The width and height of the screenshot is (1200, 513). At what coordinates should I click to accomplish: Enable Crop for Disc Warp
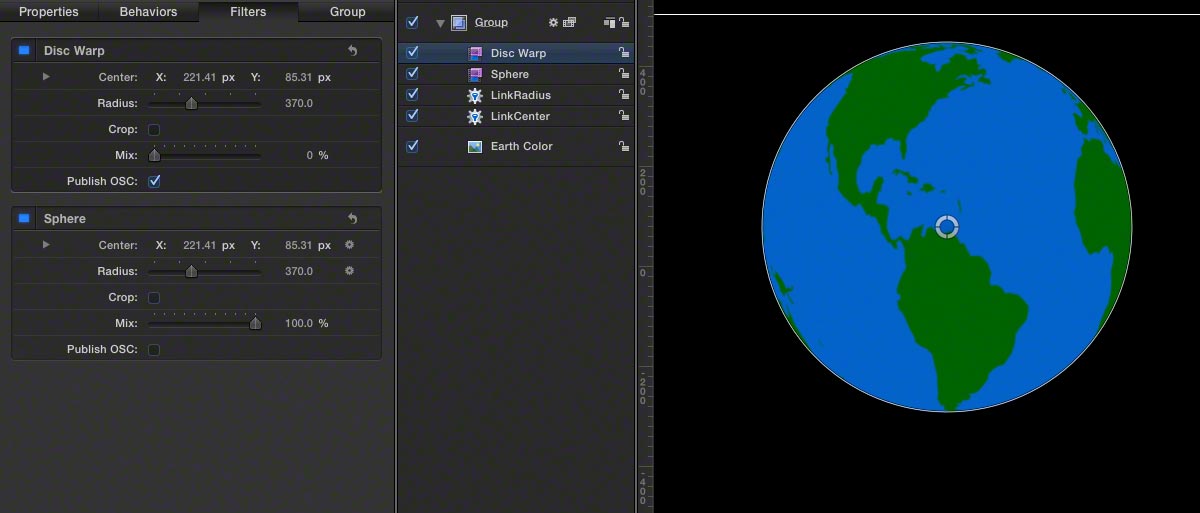pos(154,129)
